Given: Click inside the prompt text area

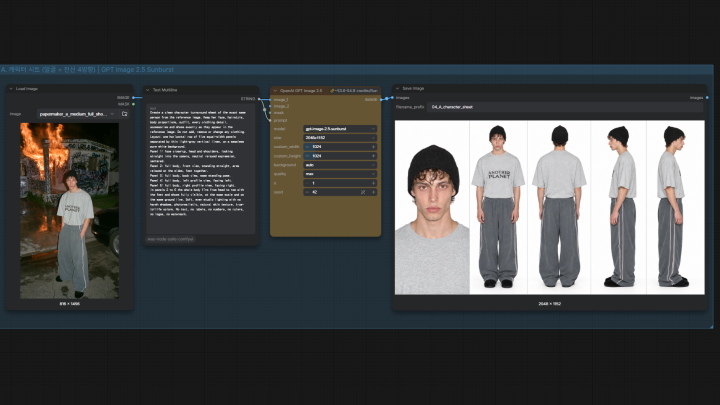Looking at the screenshot, I should [201, 169].
